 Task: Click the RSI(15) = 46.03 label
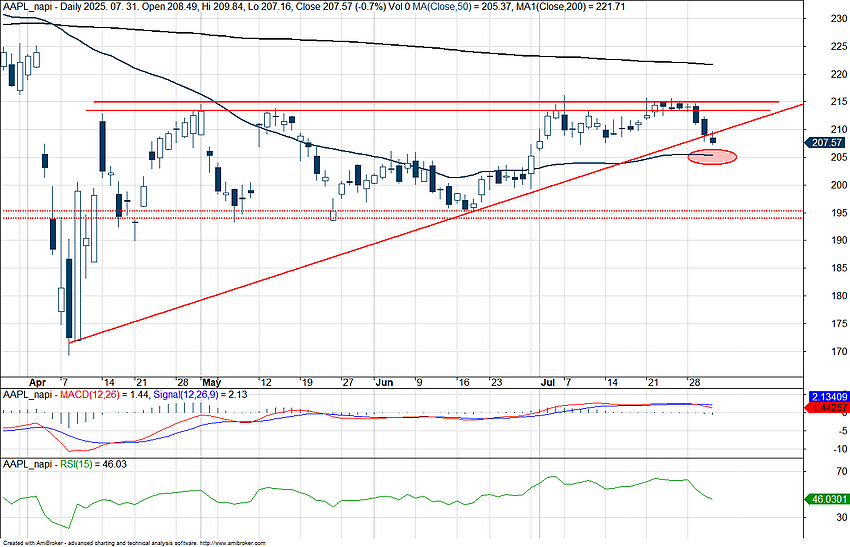[93, 464]
